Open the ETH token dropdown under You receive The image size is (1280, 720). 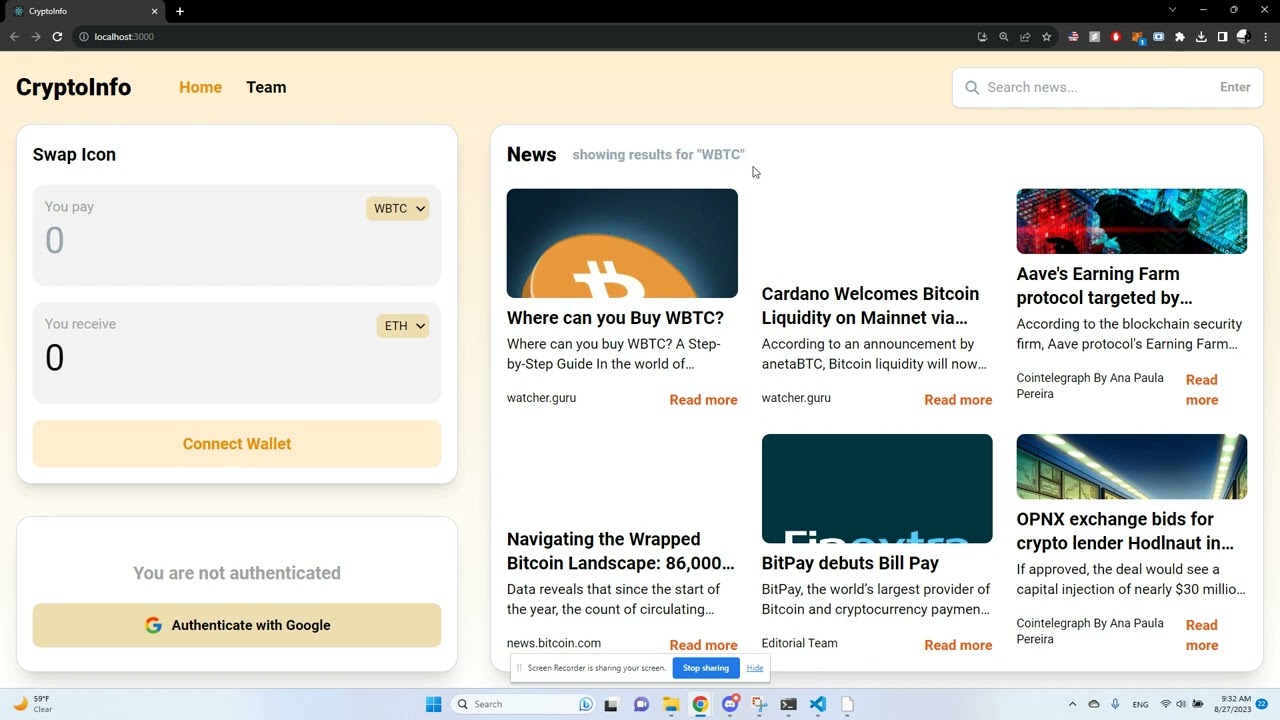click(x=403, y=326)
